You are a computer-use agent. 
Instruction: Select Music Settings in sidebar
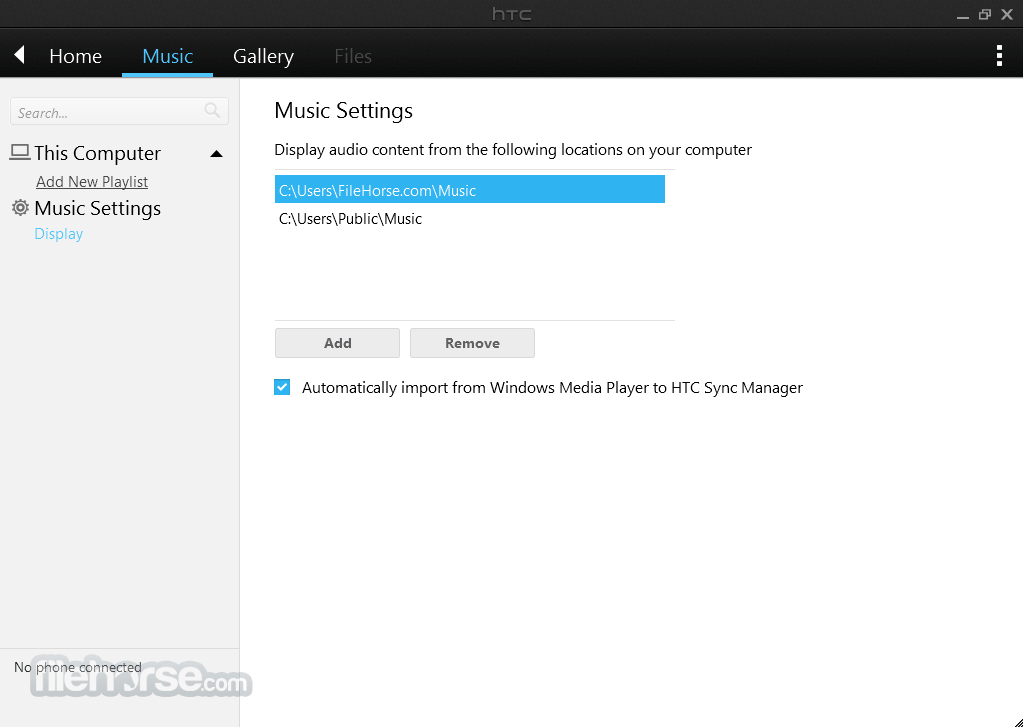[98, 208]
